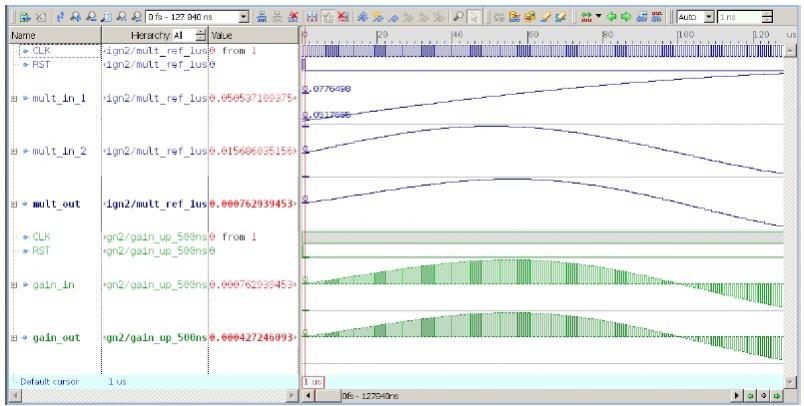Click the padlock folder icon
Viewport: 804px width, 406px height.
(530, 17)
